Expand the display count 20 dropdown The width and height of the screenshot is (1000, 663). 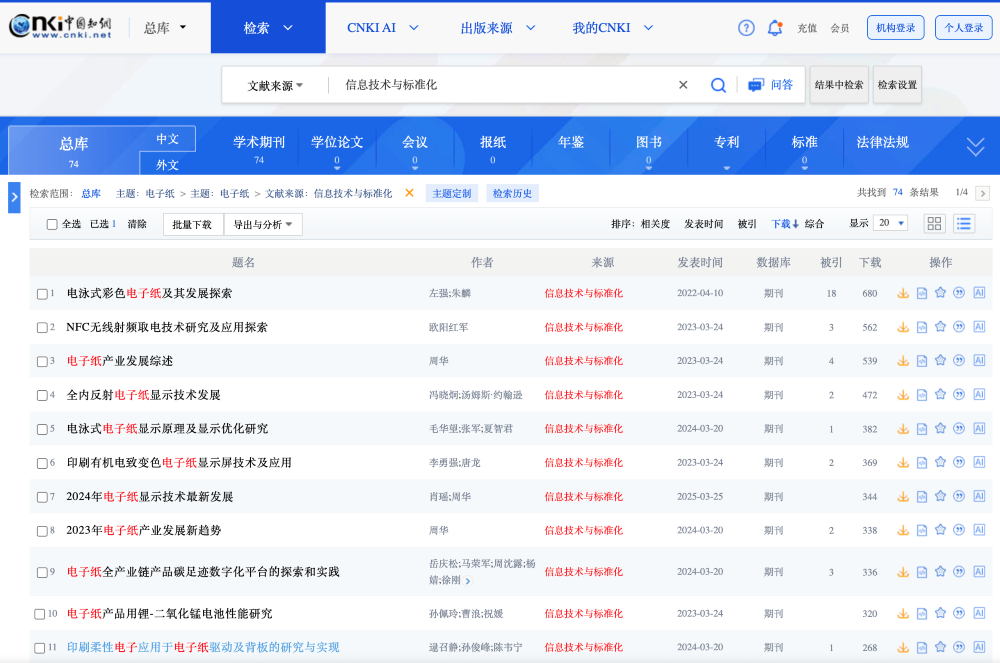coord(889,224)
